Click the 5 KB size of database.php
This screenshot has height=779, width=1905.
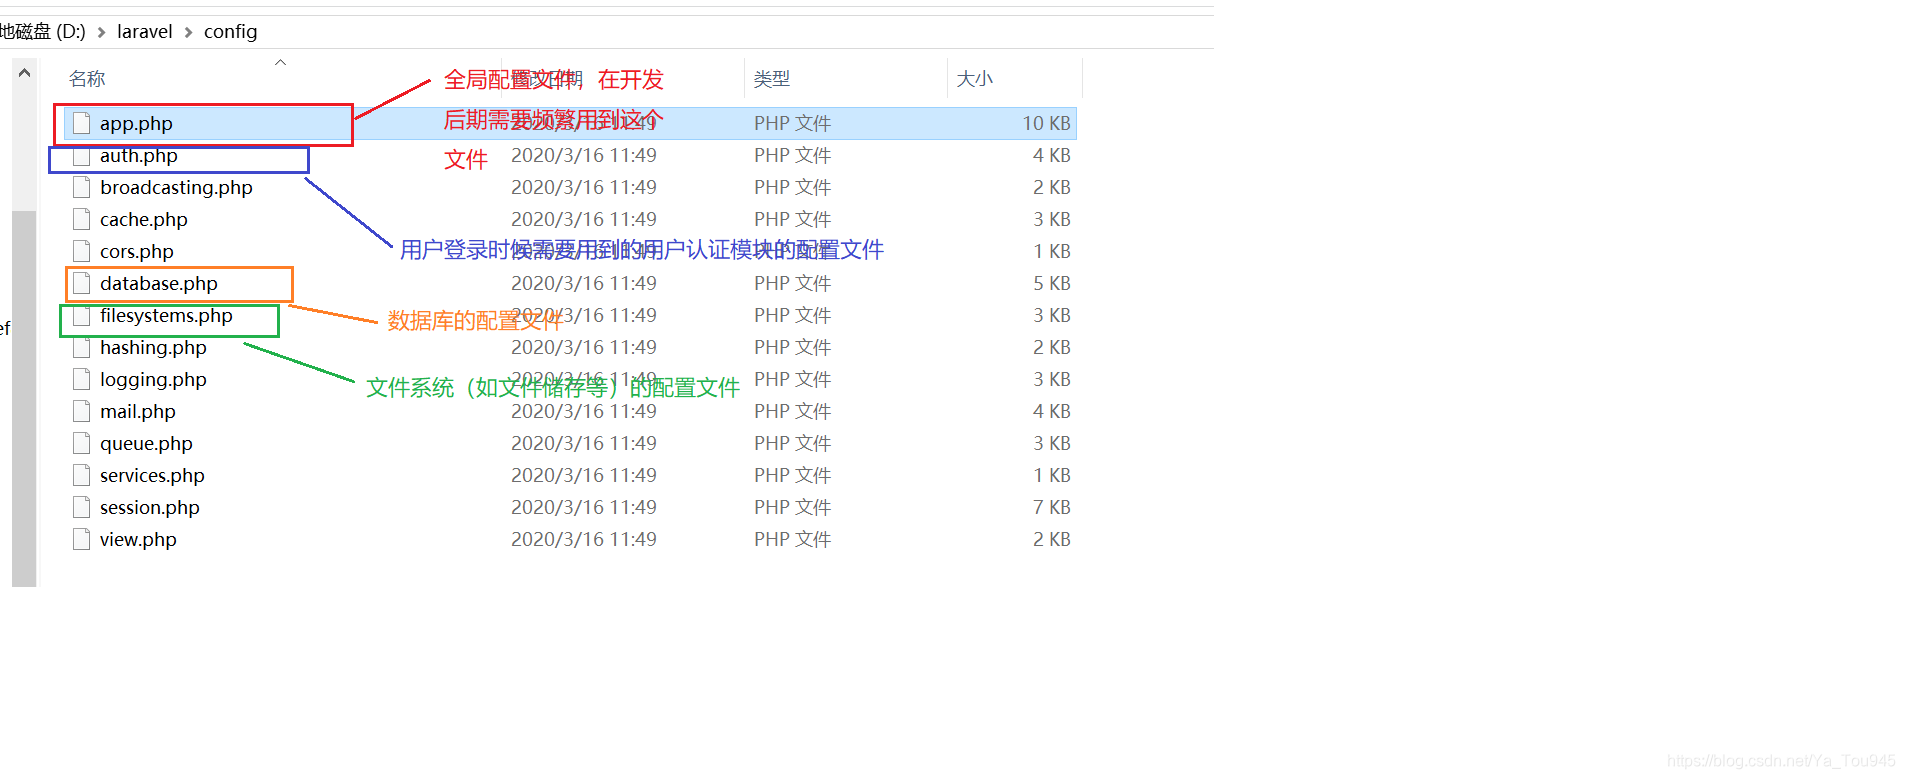(1052, 283)
